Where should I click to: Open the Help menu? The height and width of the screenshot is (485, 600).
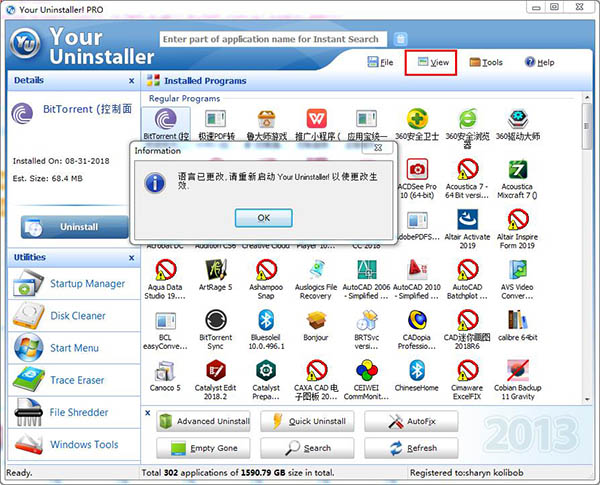(540, 62)
